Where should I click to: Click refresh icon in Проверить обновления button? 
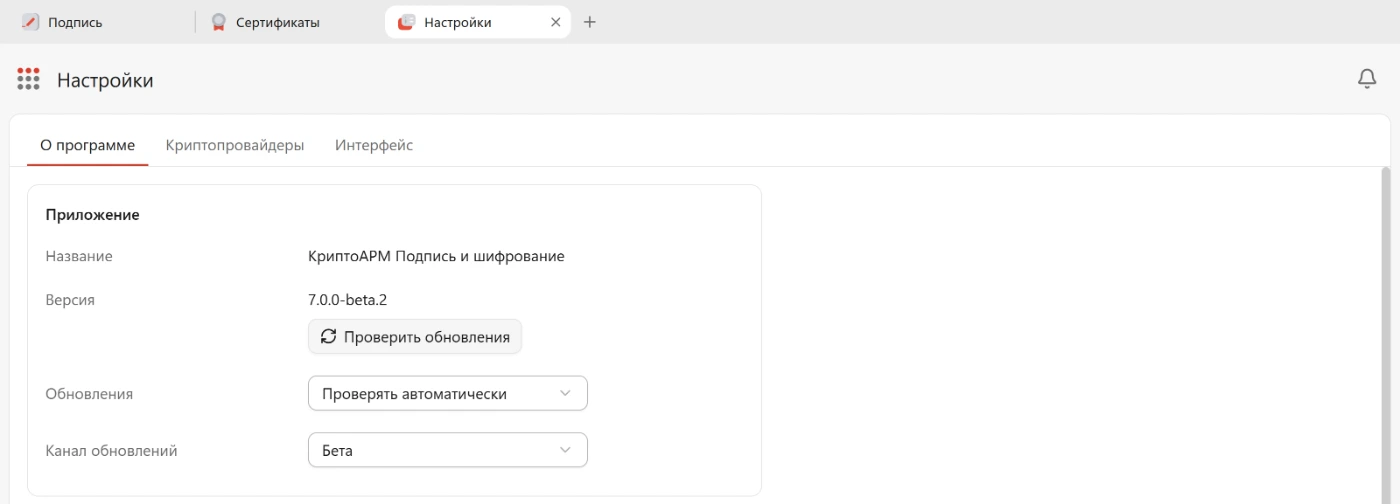coord(328,337)
